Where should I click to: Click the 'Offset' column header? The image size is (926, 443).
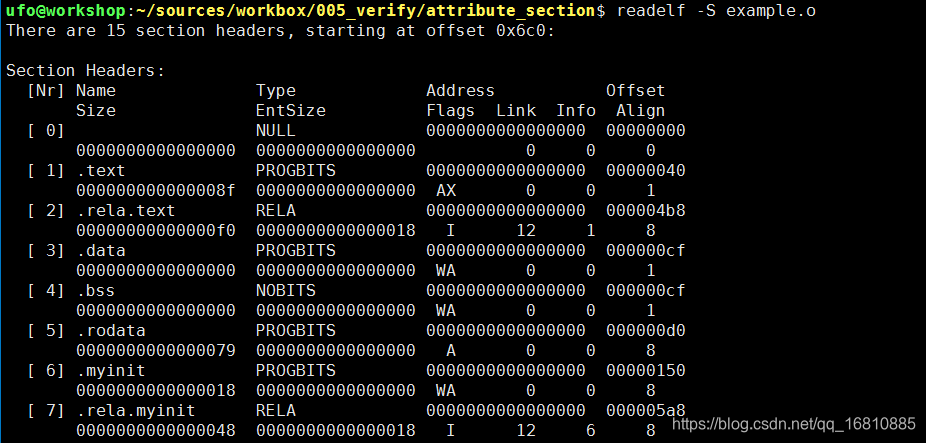click(x=635, y=91)
